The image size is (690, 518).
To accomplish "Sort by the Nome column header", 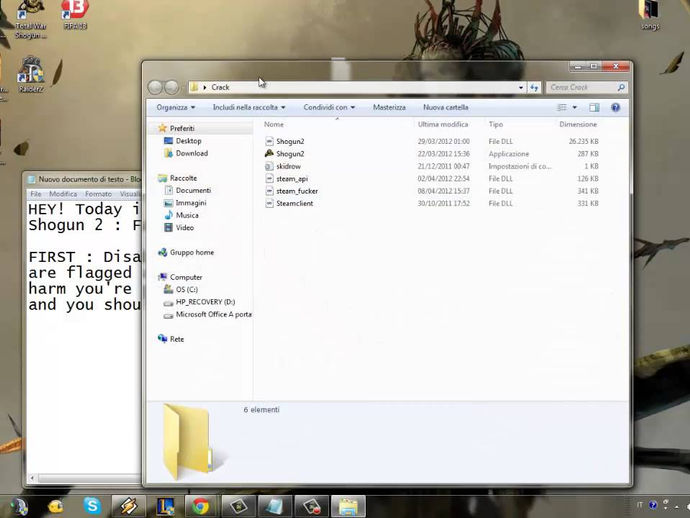I will (274, 125).
